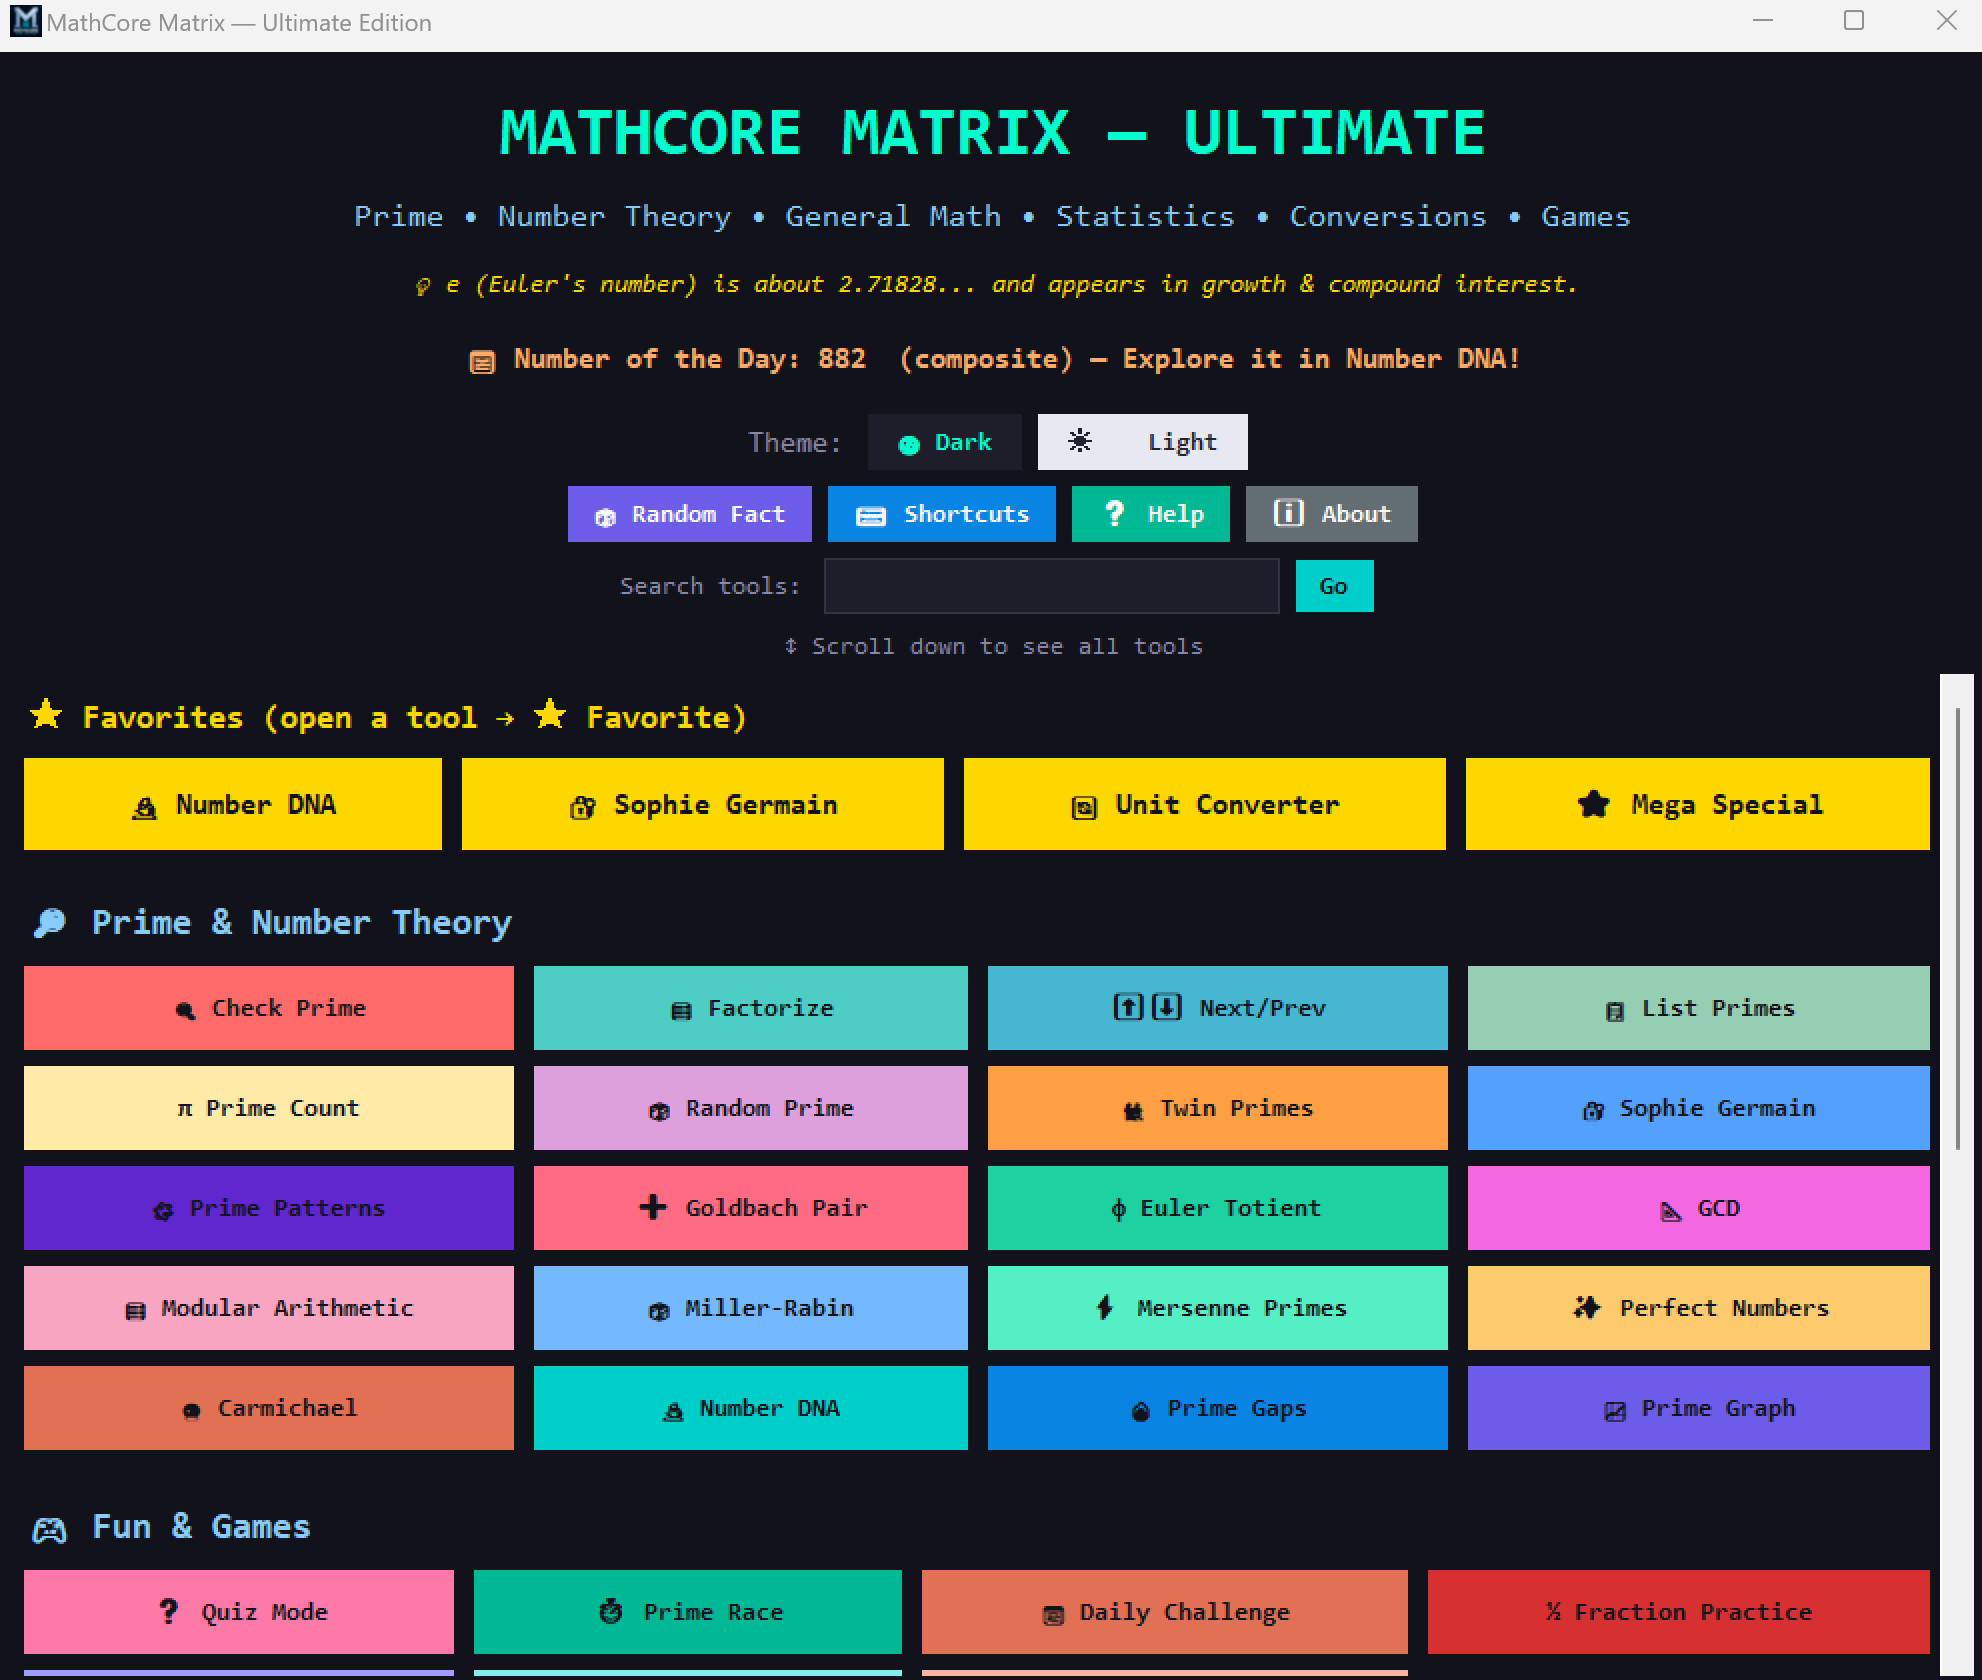Click Number of the Day text

point(1016,359)
